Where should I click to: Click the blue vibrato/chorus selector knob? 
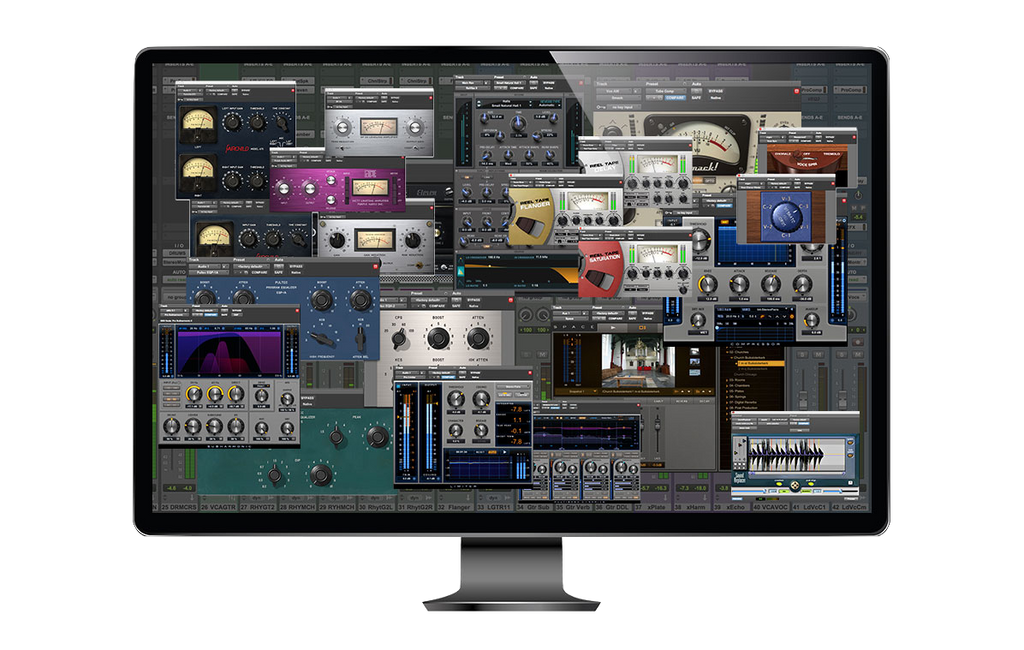(x=785, y=212)
